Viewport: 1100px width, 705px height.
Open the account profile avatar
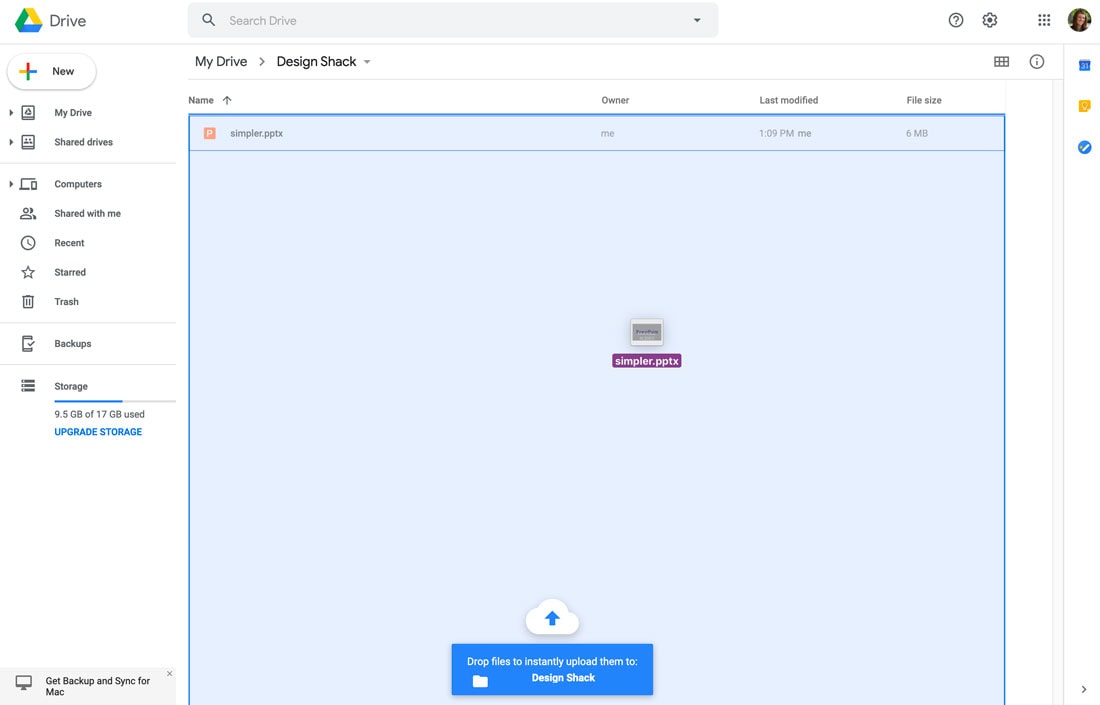point(1079,20)
